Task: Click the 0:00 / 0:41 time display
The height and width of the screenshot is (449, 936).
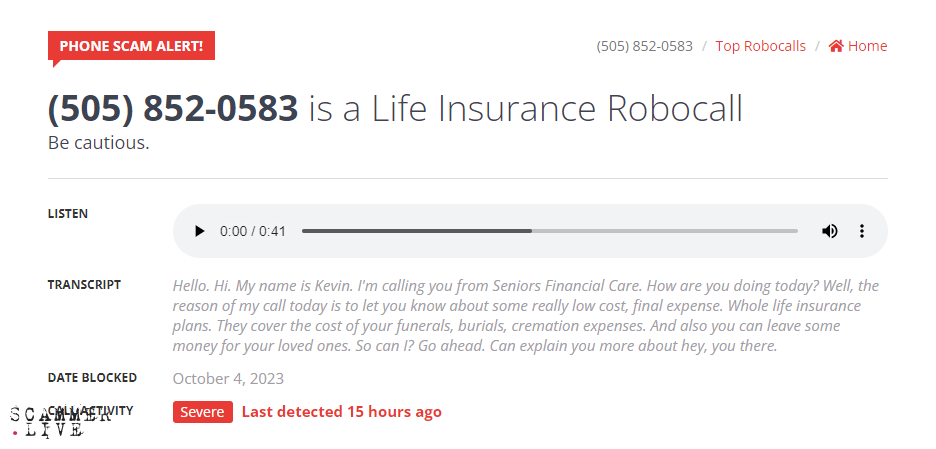Action: (253, 231)
